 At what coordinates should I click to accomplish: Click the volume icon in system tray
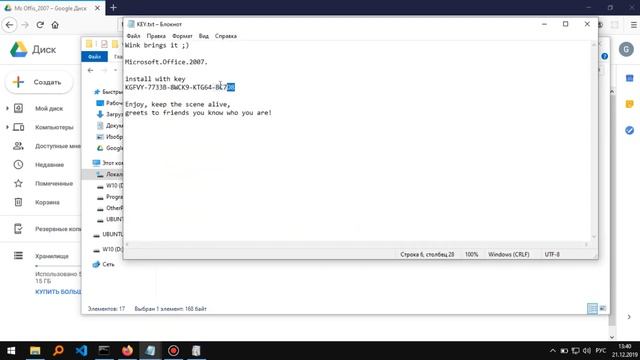click(x=587, y=351)
